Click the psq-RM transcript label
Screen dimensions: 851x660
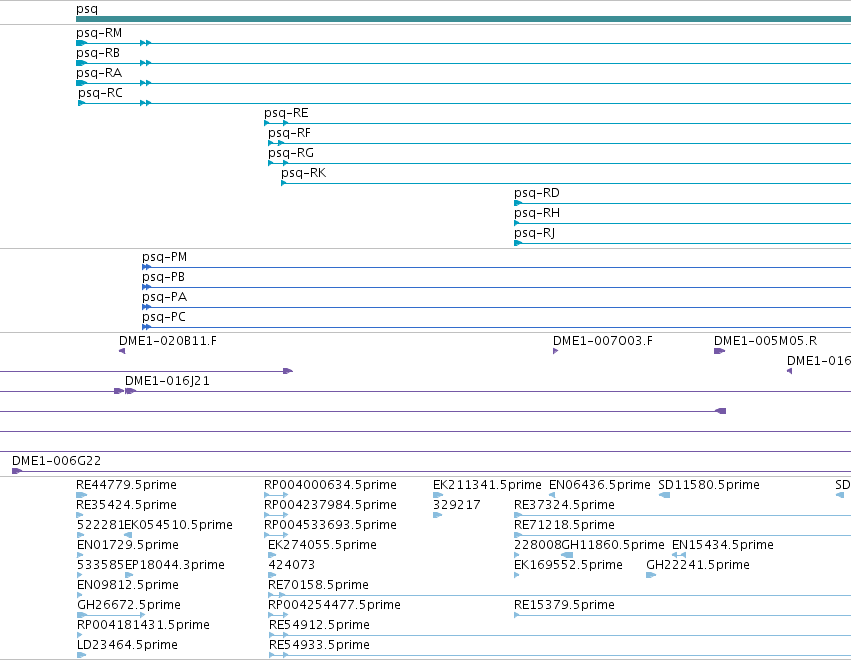click(99, 33)
